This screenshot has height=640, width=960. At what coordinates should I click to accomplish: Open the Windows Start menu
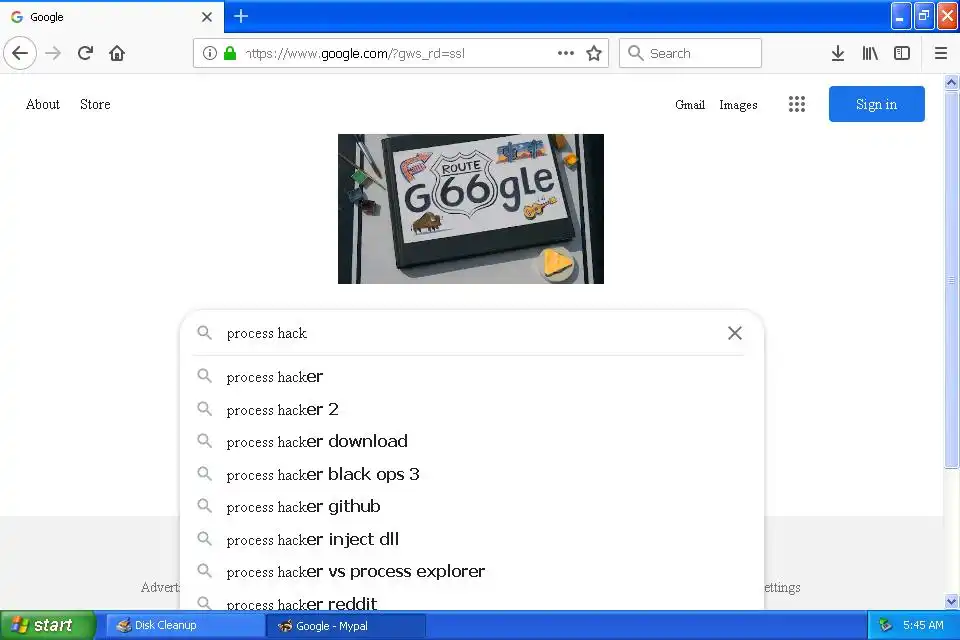click(x=47, y=625)
